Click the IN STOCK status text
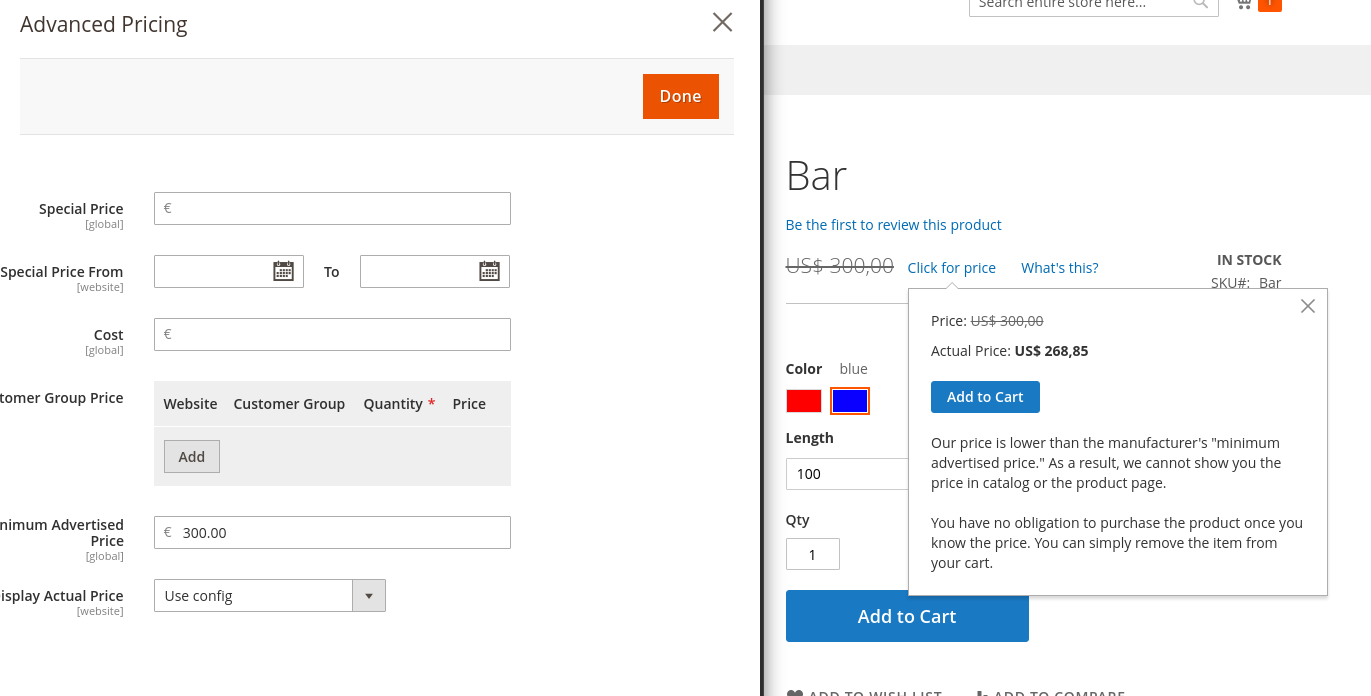The image size is (1371, 696). click(x=1249, y=260)
